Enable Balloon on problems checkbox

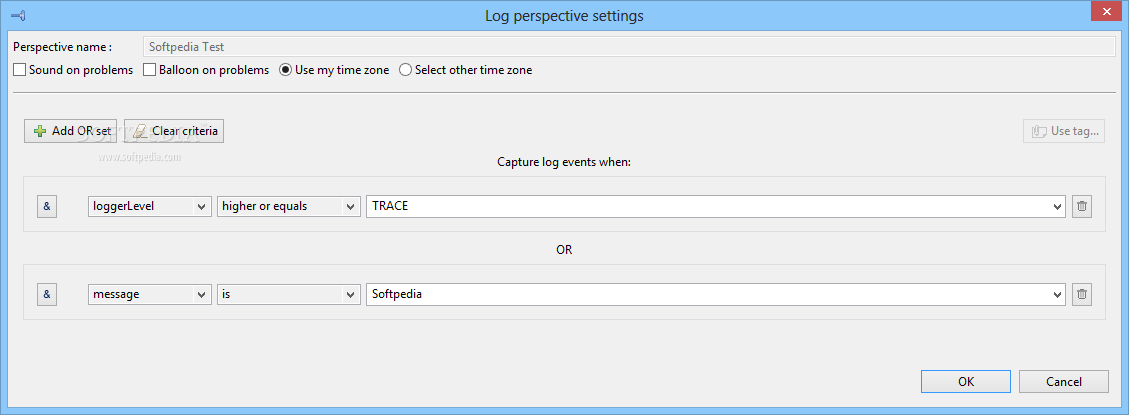point(150,70)
